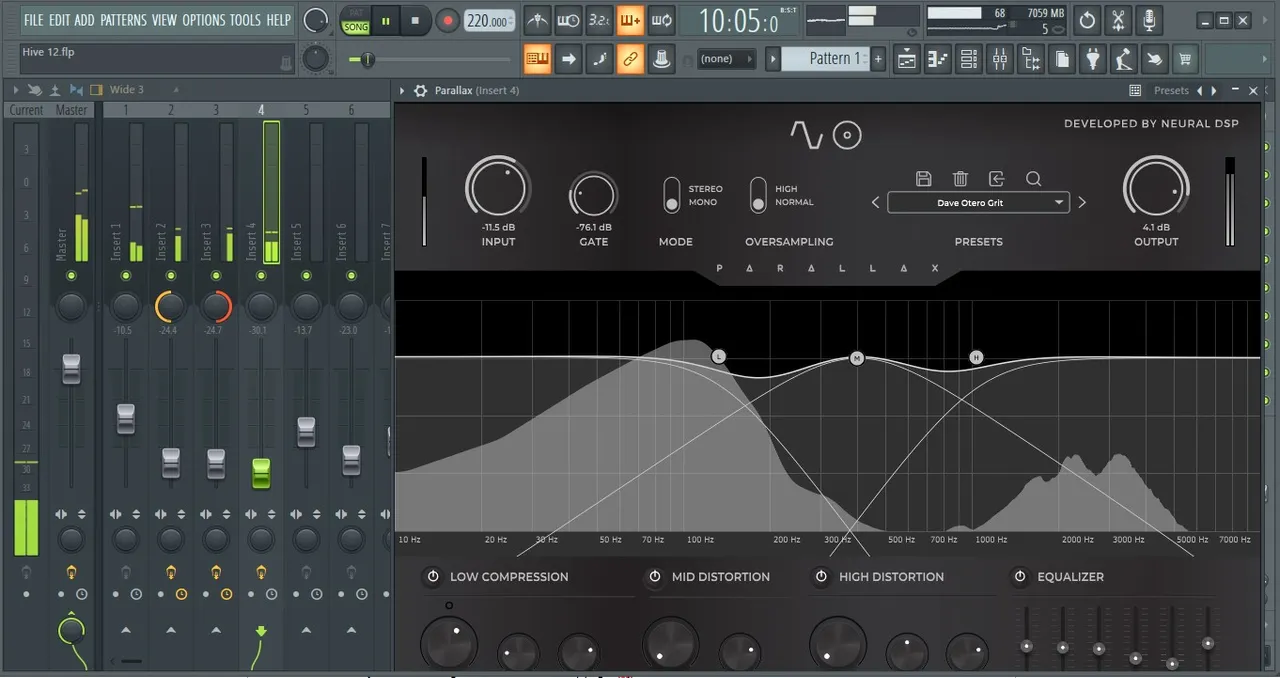
Task: Toggle the link icon in toolbar
Action: (630, 59)
